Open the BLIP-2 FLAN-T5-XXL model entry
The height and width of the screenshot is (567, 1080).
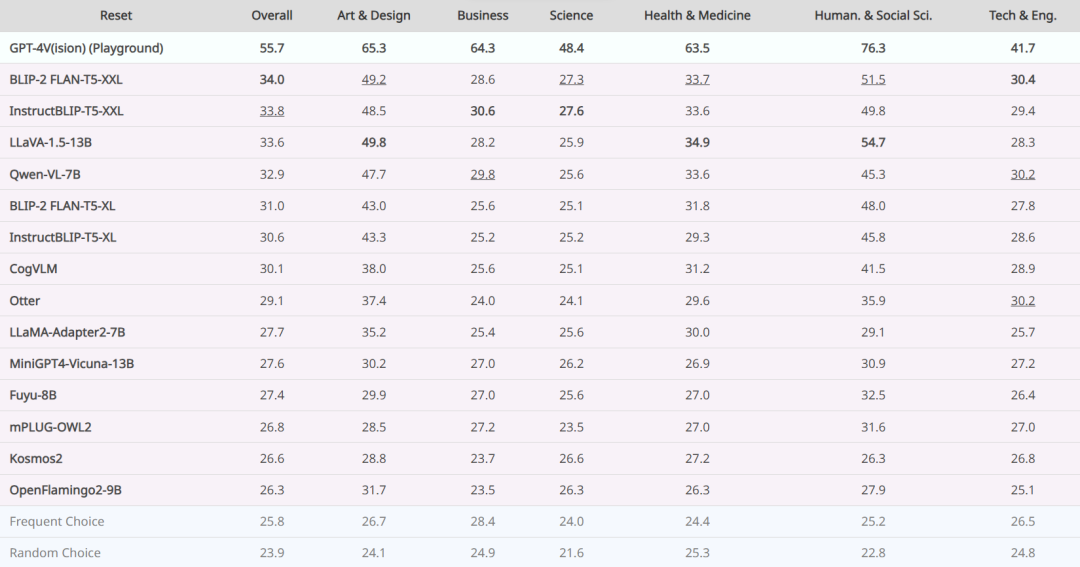tap(65, 80)
